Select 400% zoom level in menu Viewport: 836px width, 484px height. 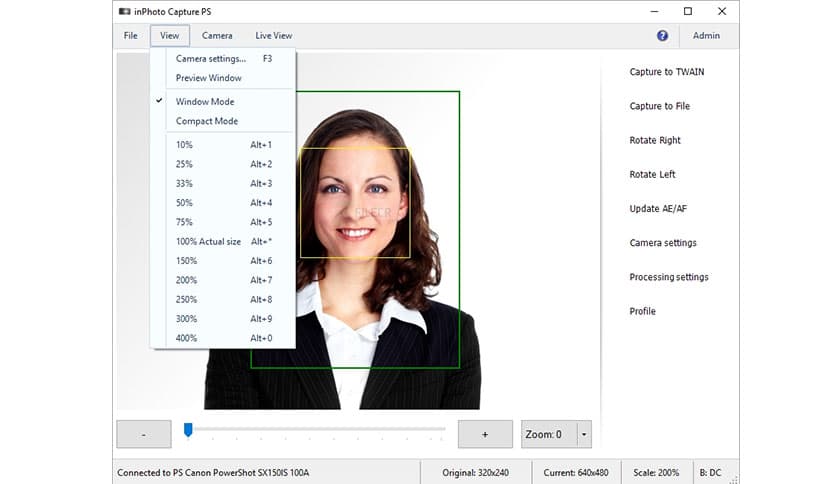point(186,338)
